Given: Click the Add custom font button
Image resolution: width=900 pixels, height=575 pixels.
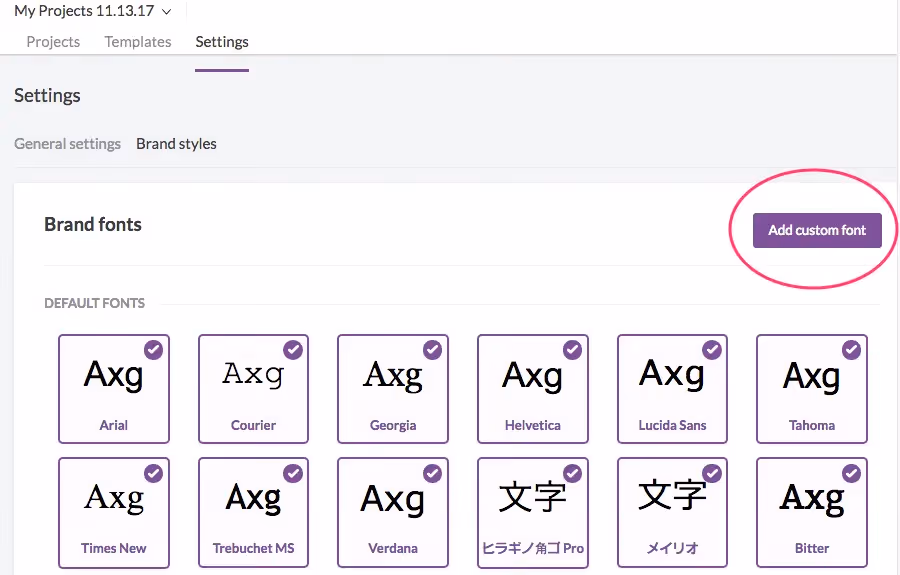Looking at the screenshot, I should pos(817,230).
